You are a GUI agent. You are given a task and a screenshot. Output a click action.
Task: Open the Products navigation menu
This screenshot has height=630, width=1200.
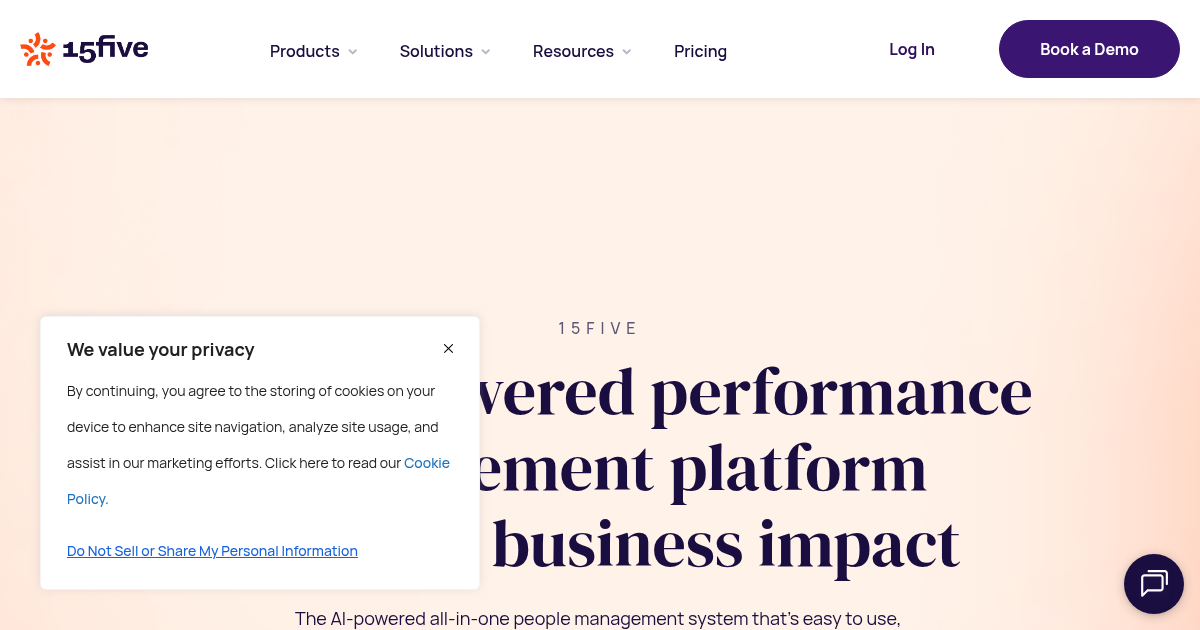(x=305, y=51)
